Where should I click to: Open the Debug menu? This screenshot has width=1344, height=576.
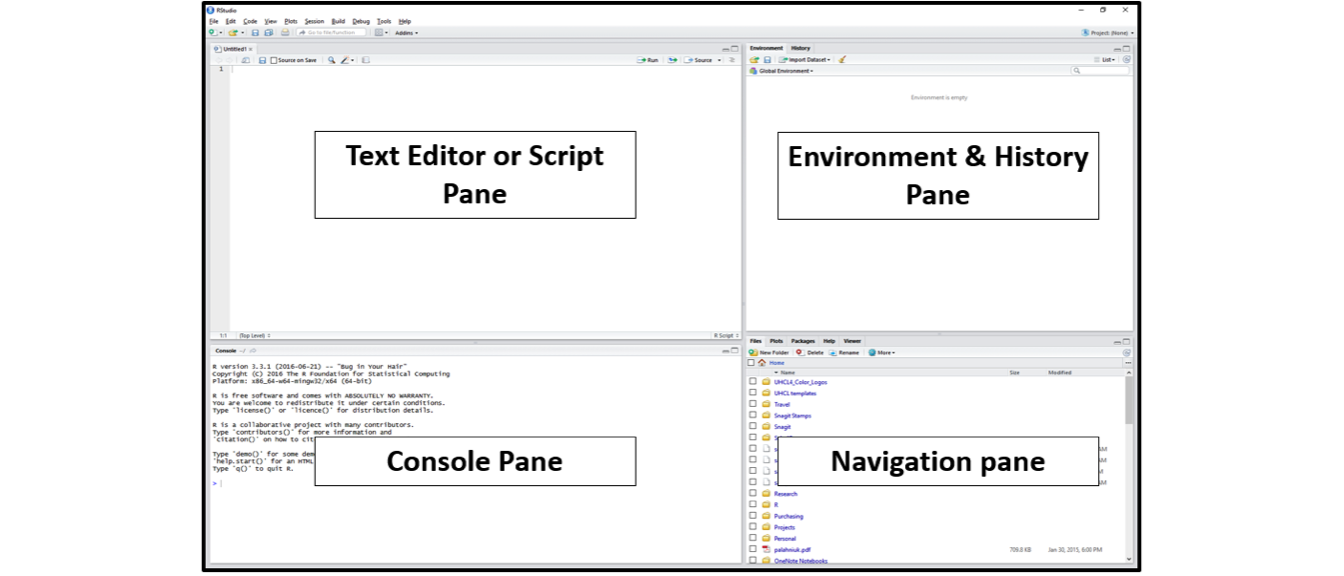click(x=361, y=21)
